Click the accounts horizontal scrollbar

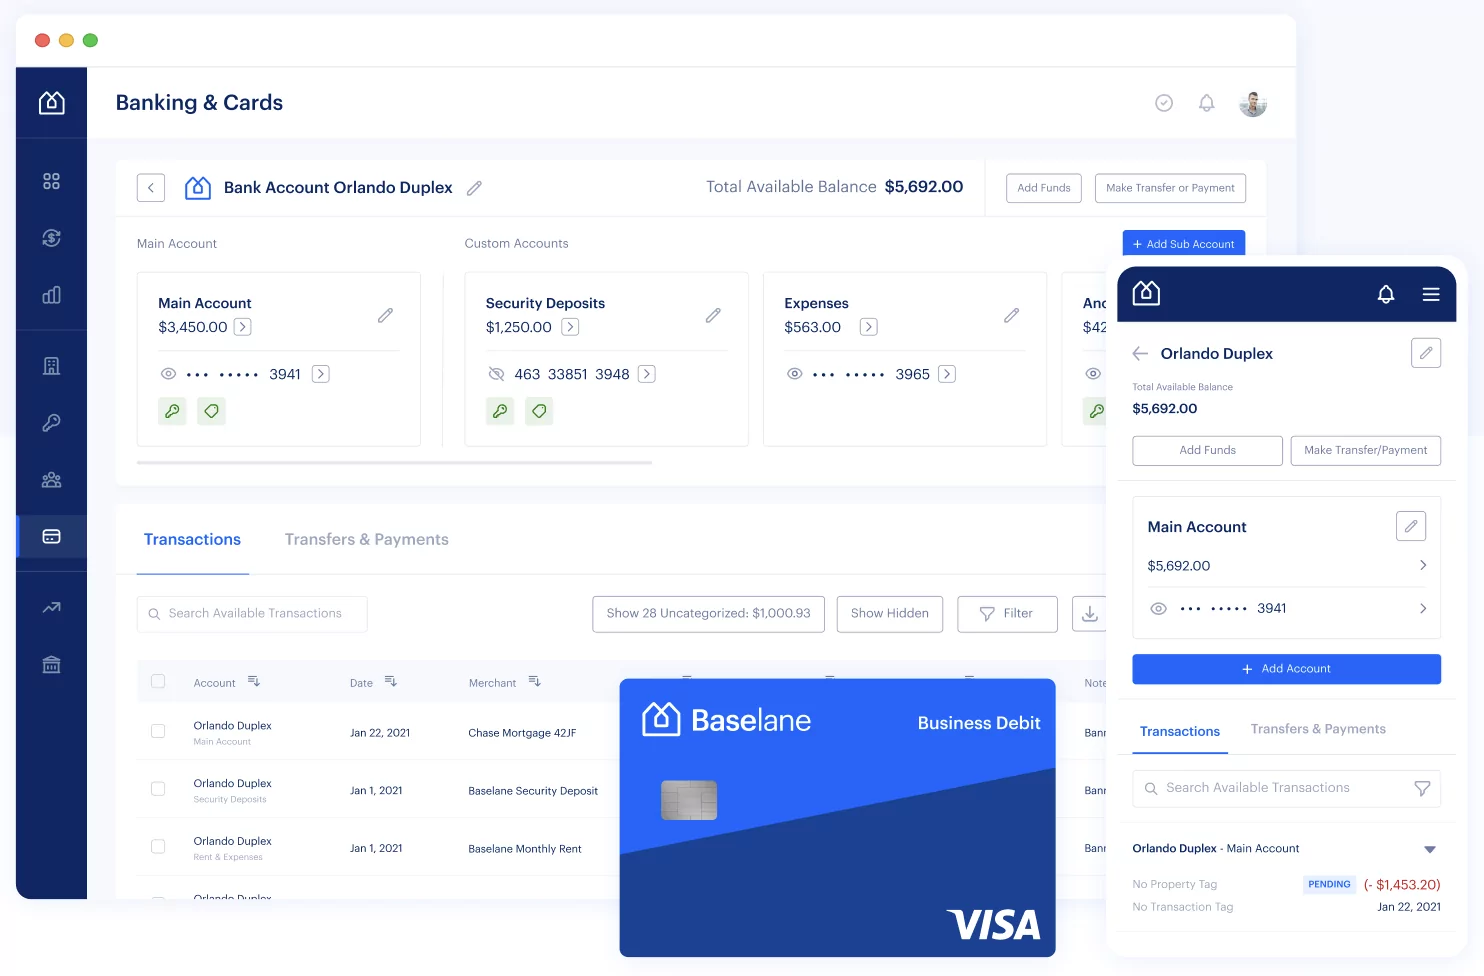pyautogui.click(x=394, y=463)
